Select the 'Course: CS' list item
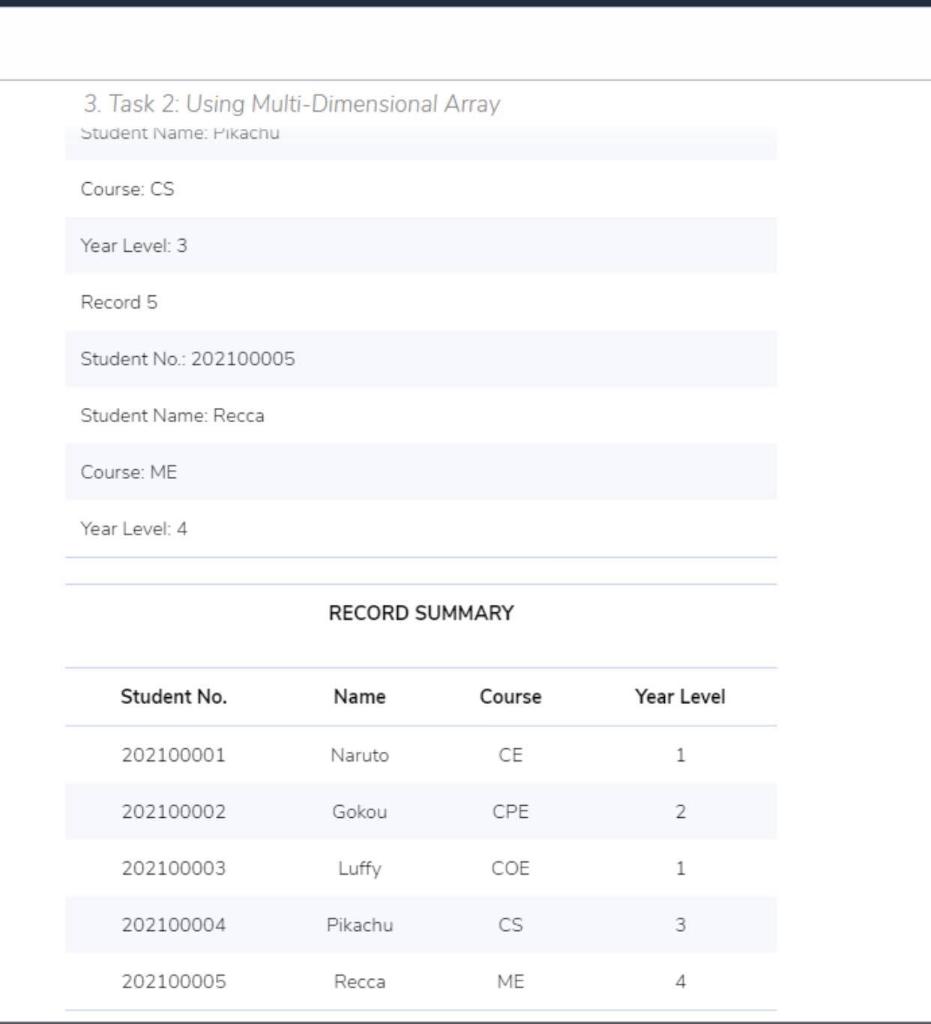Viewport: 931px width, 1024px height. tap(421, 188)
